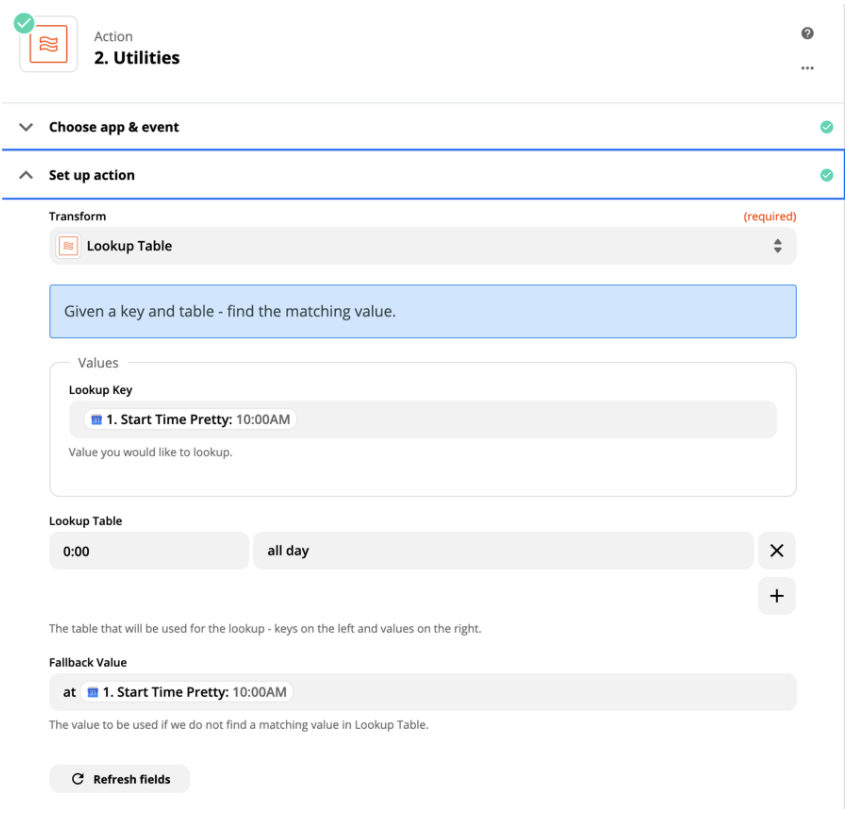
Task: Open the help question mark icon
Action: (807, 34)
